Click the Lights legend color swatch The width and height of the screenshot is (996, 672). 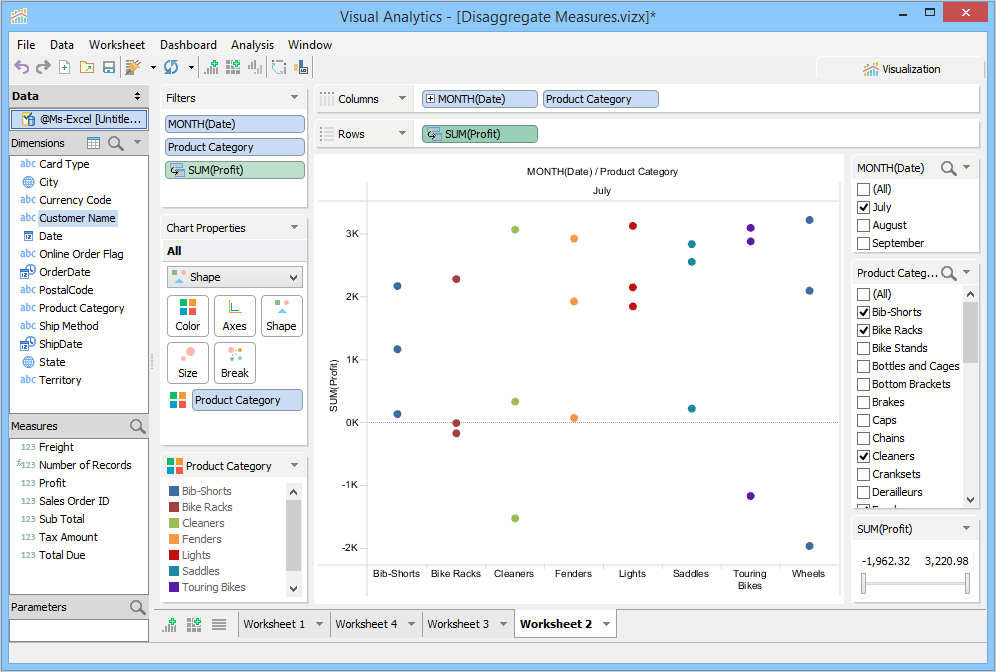tap(174, 555)
